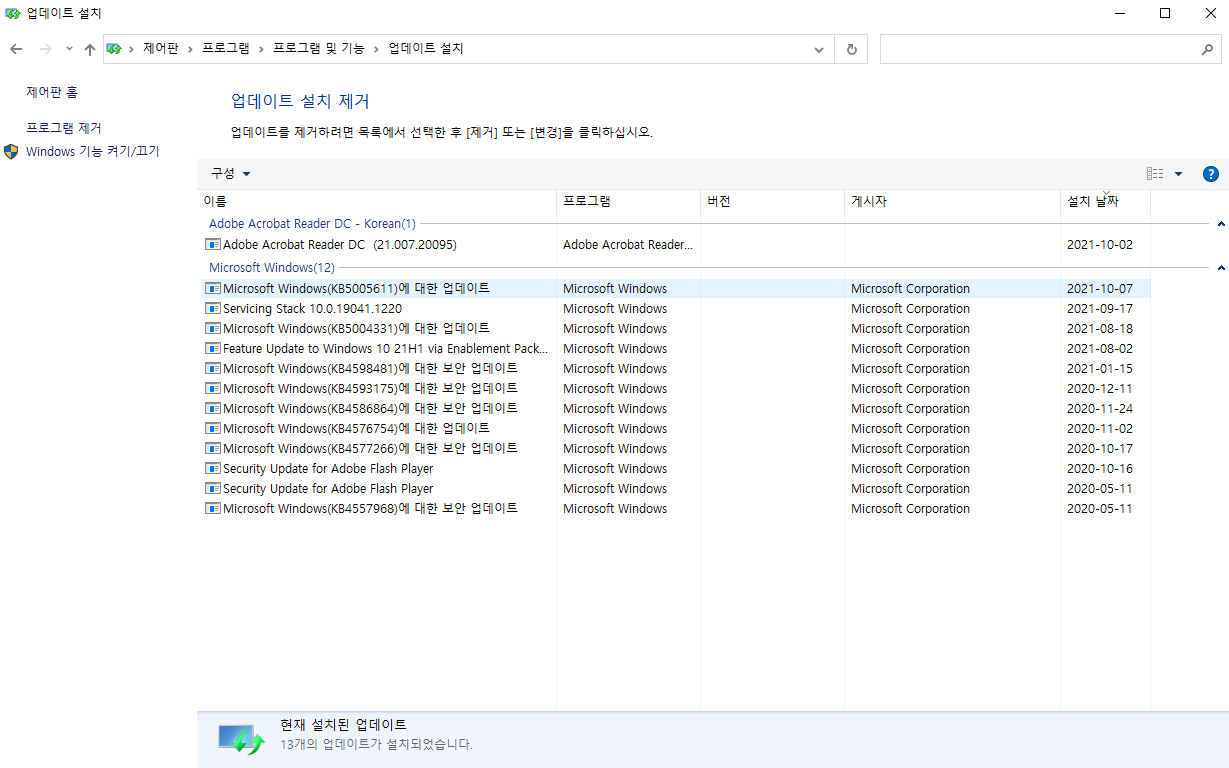
Task: Go to 프로그램 및 기능 breadcrumb
Action: (319, 48)
